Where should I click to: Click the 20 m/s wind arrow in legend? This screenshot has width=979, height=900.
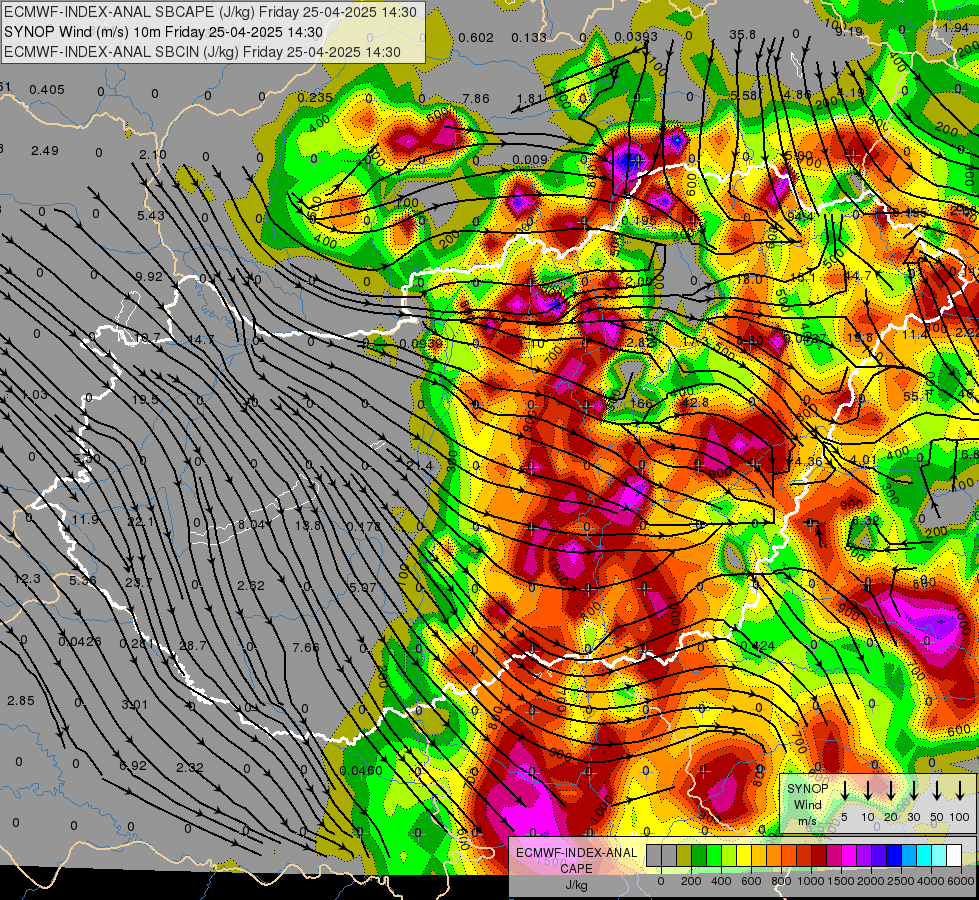tap(891, 791)
